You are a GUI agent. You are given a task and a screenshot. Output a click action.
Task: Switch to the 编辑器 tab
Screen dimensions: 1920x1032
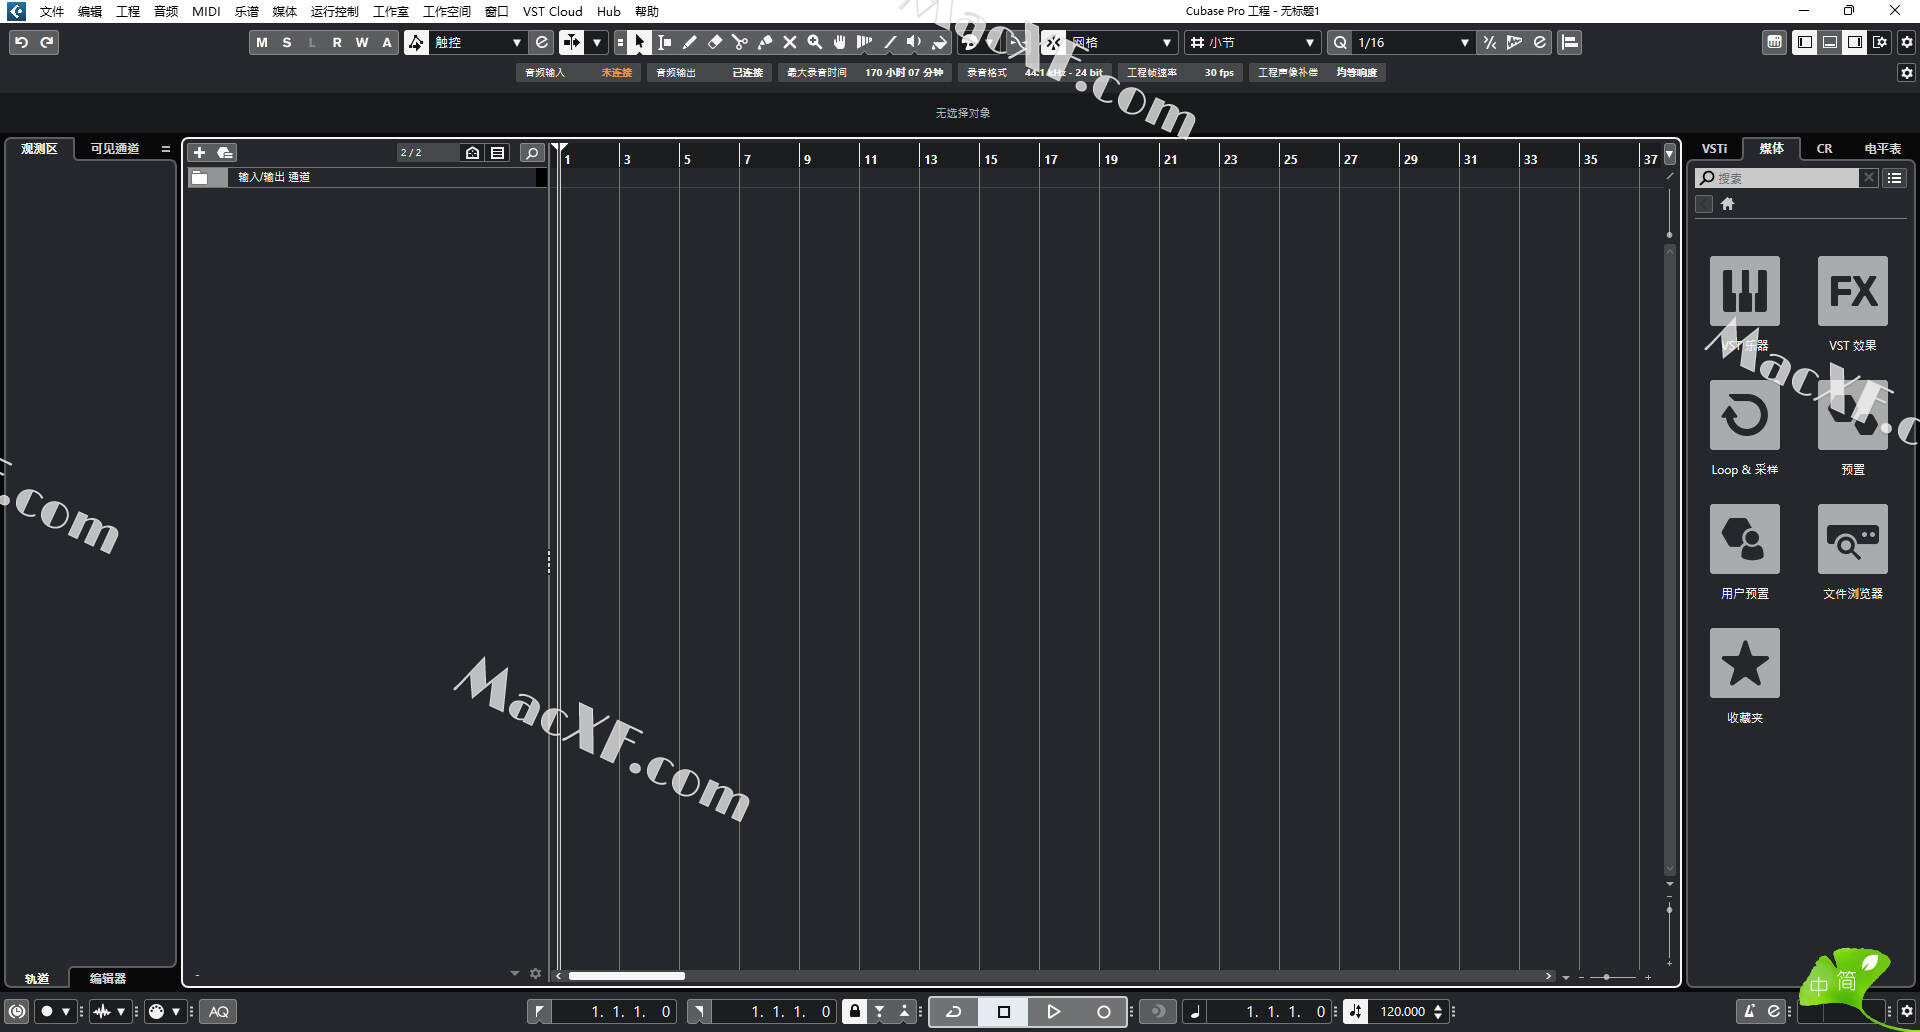coord(108,978)
